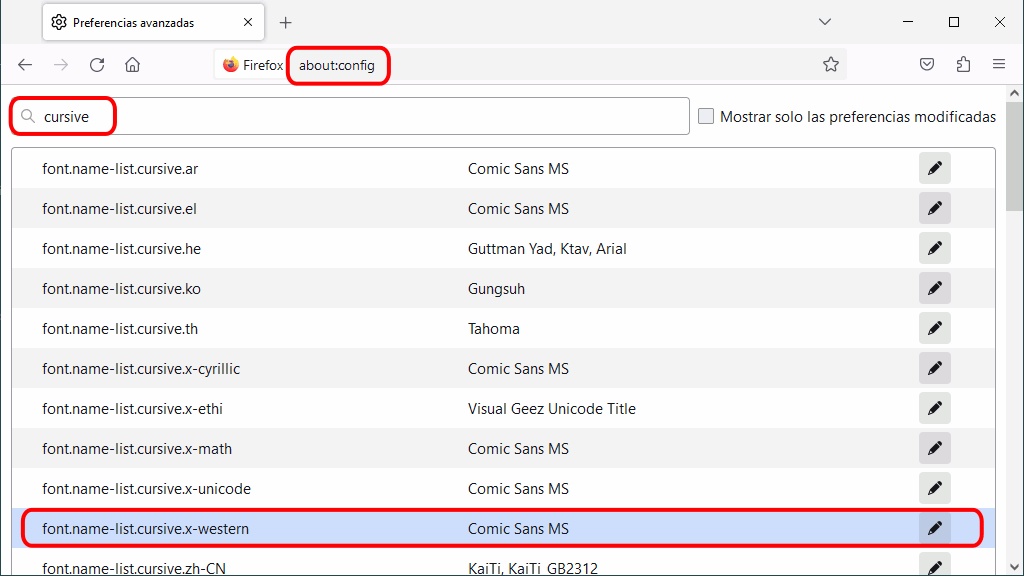Open a new tab with plus
The height and width of the screenshot is (576, 1024).
coord(285,23)
